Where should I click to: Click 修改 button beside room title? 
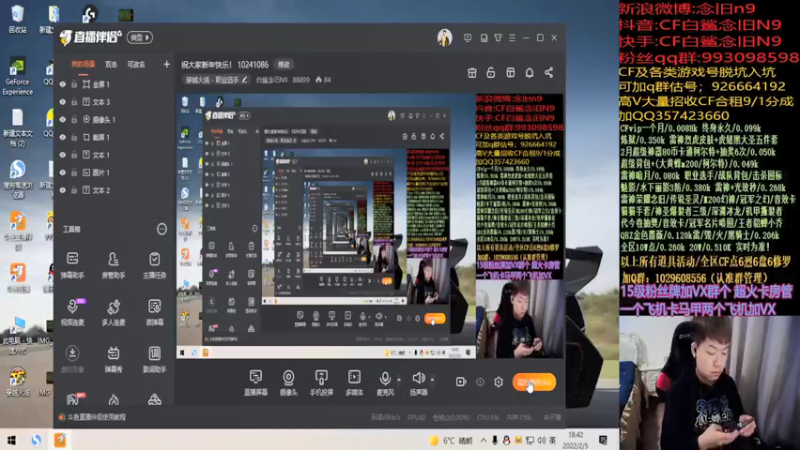[284, 64]
